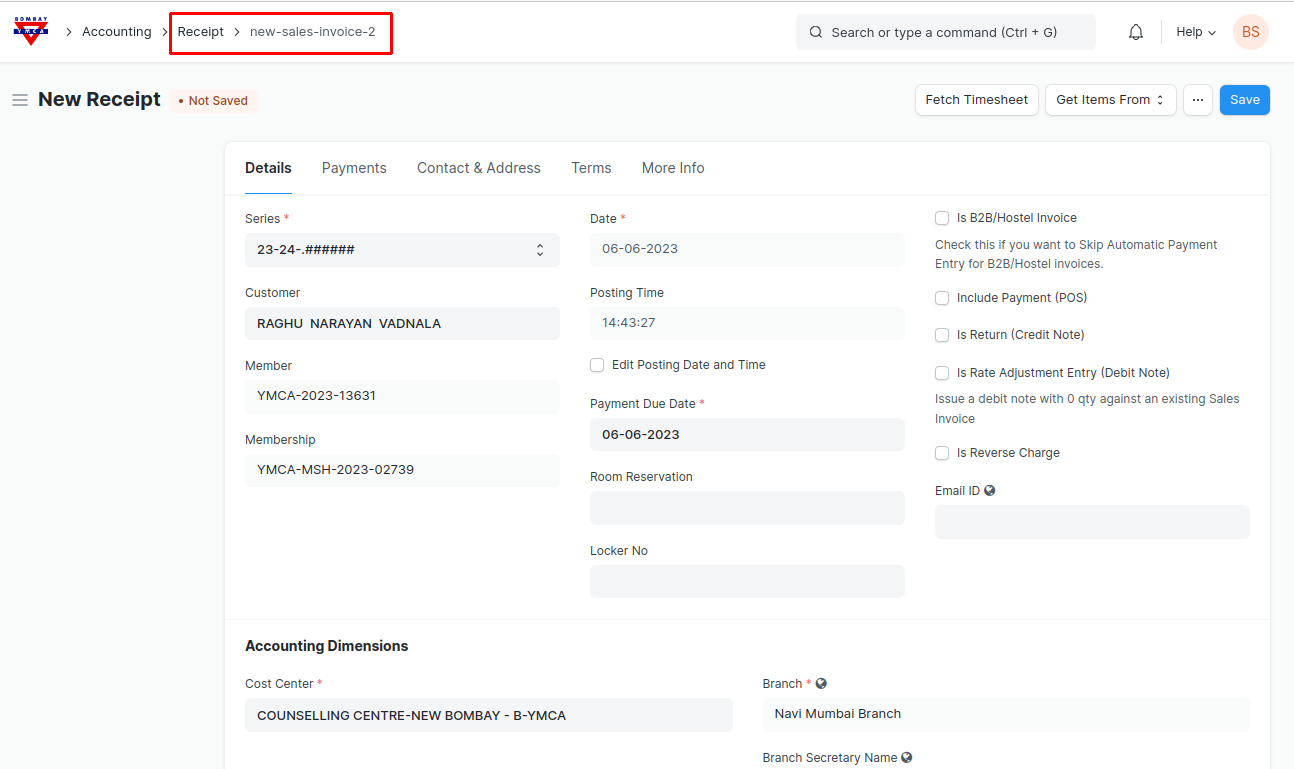The height and width of the screenshot is (769, 1294).
Task: Click globe icon beside Branch label
Action: [x=821, y=684]
